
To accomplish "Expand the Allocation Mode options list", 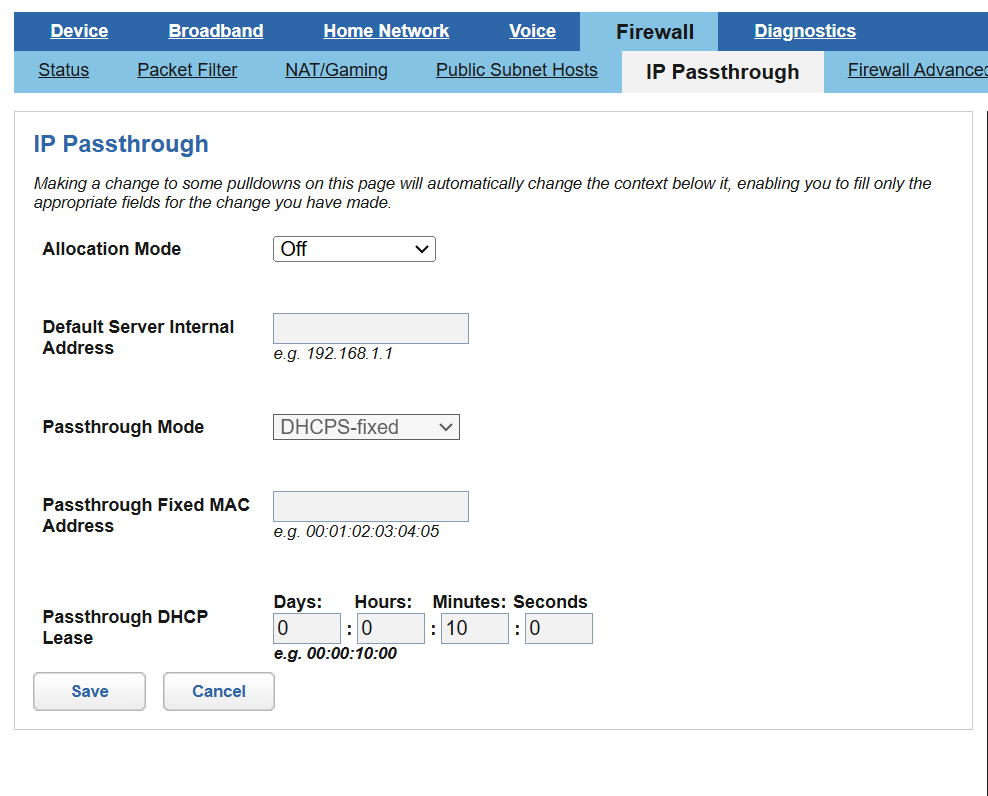I will coord(354,249).
